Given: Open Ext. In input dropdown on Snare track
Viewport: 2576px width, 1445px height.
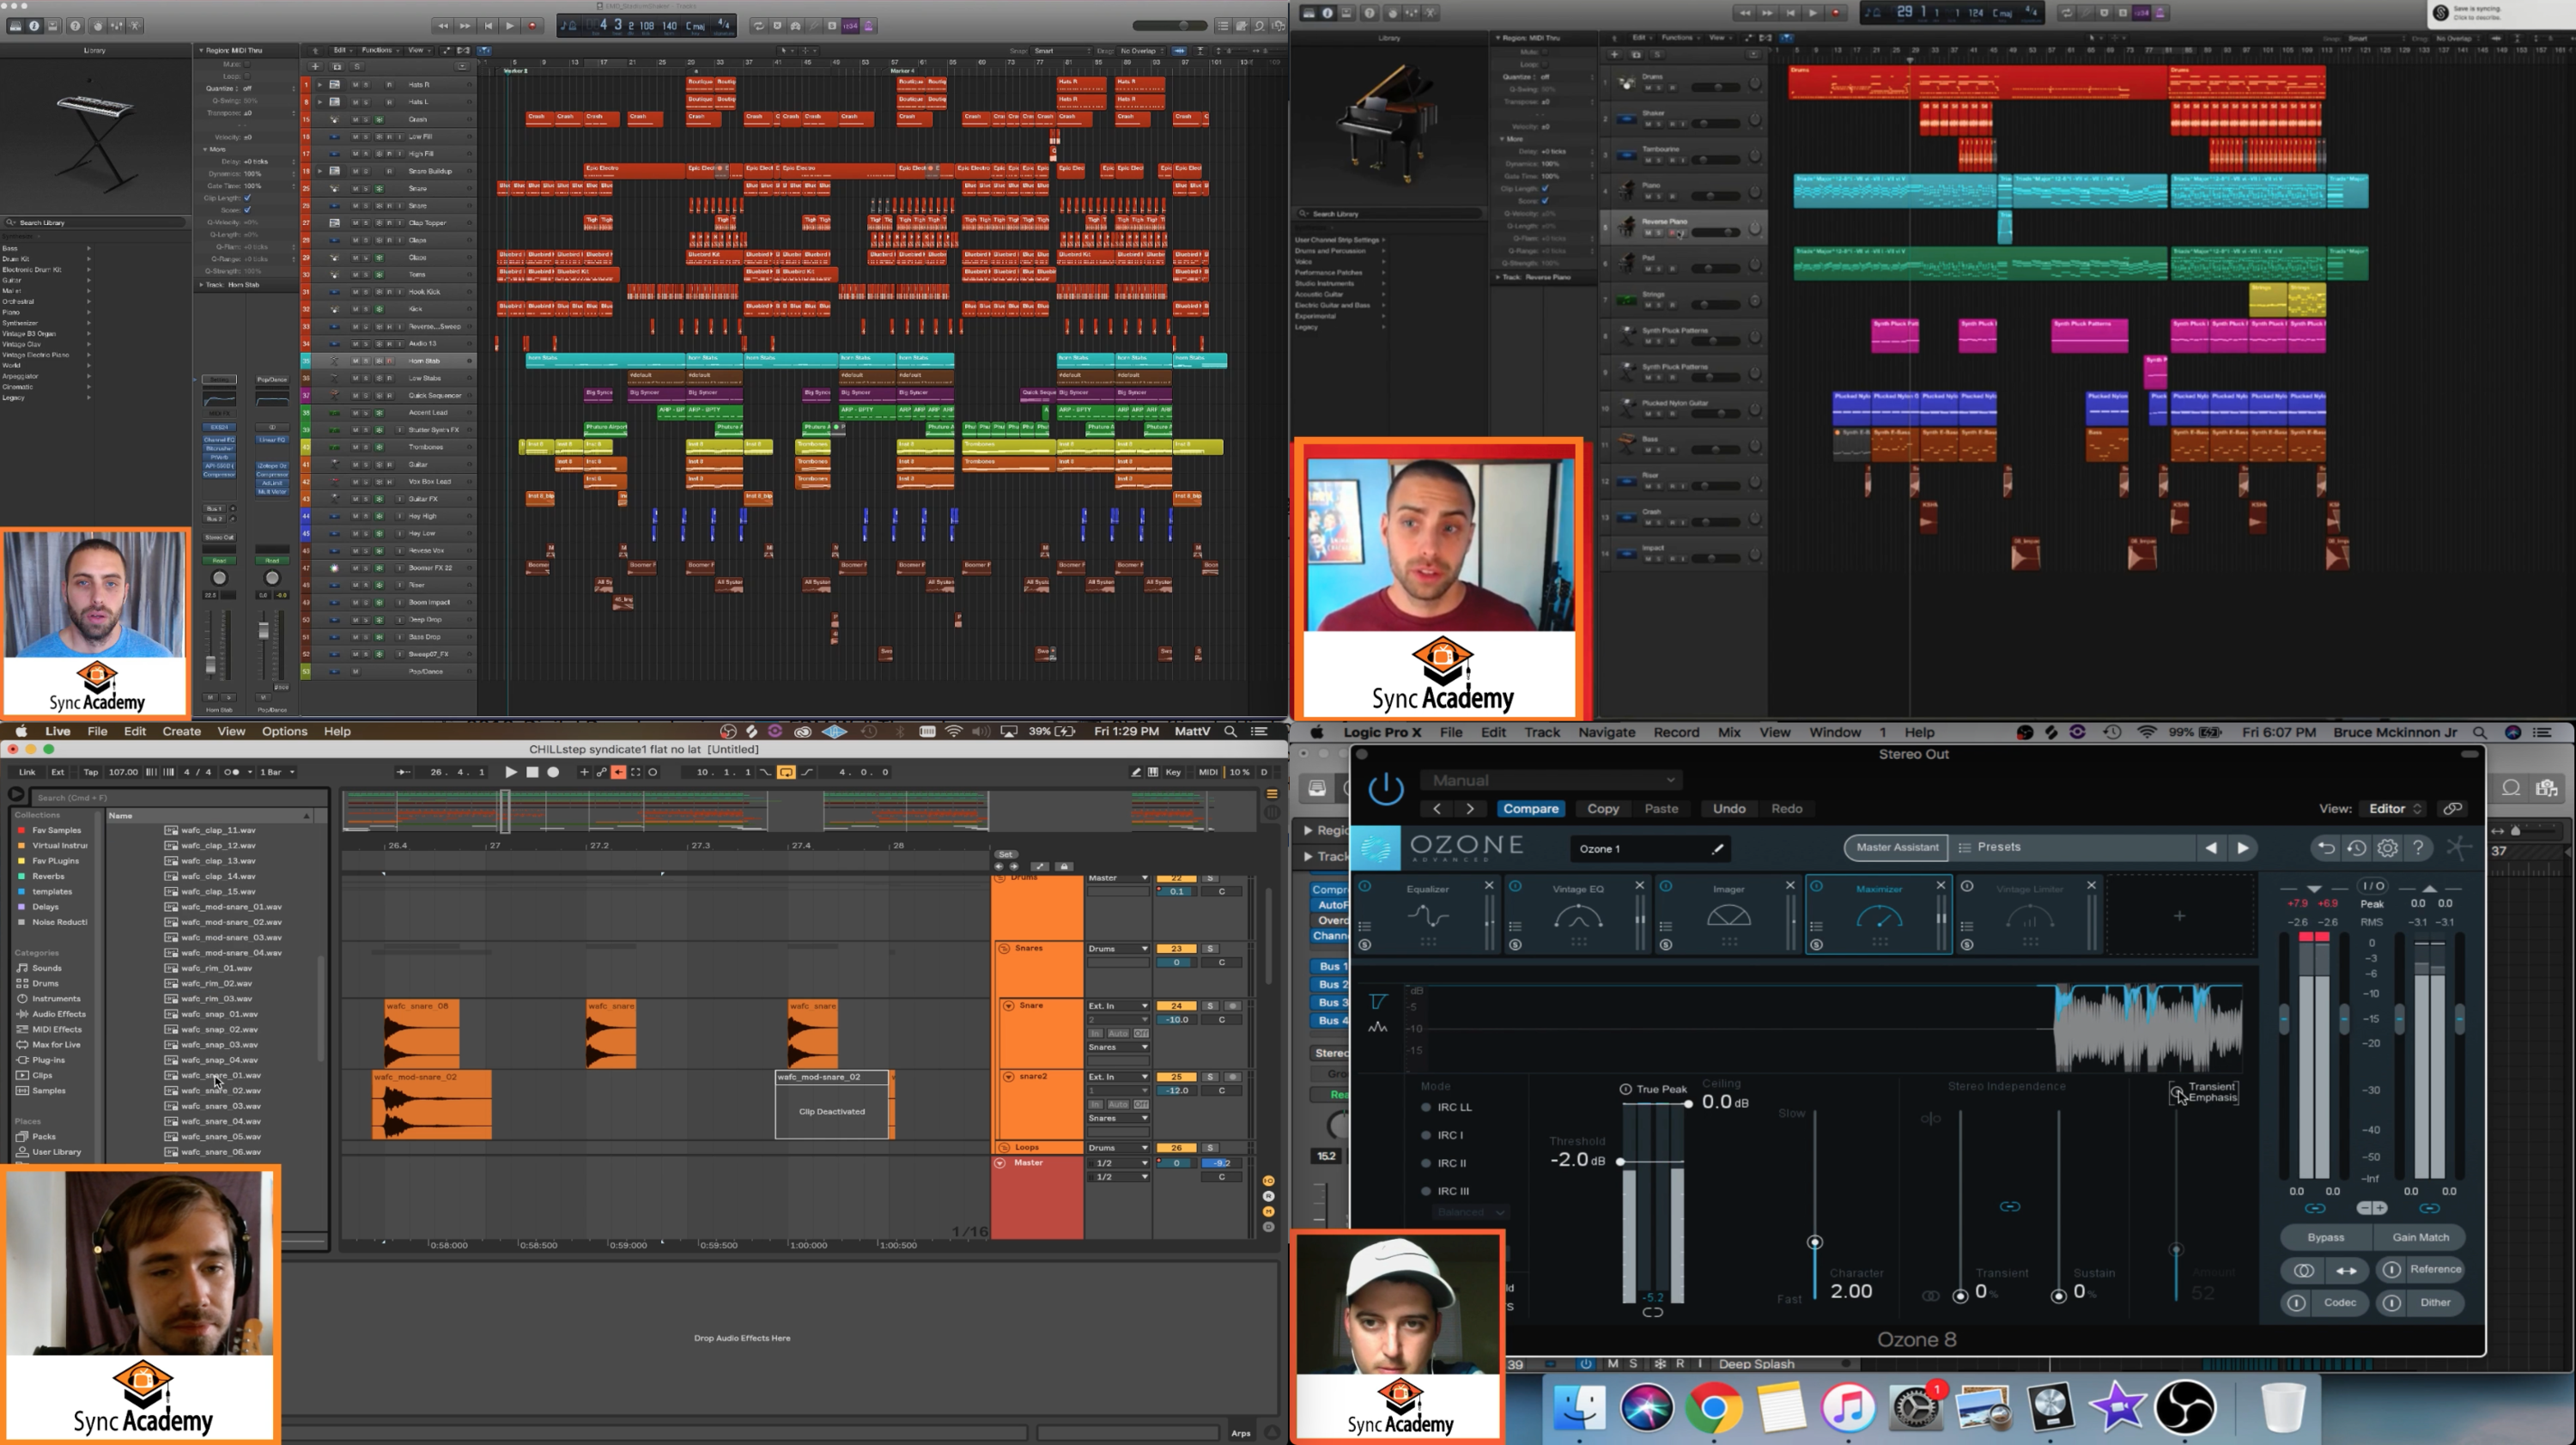Looking at the screenshot, I should tap(1118, 1006).
